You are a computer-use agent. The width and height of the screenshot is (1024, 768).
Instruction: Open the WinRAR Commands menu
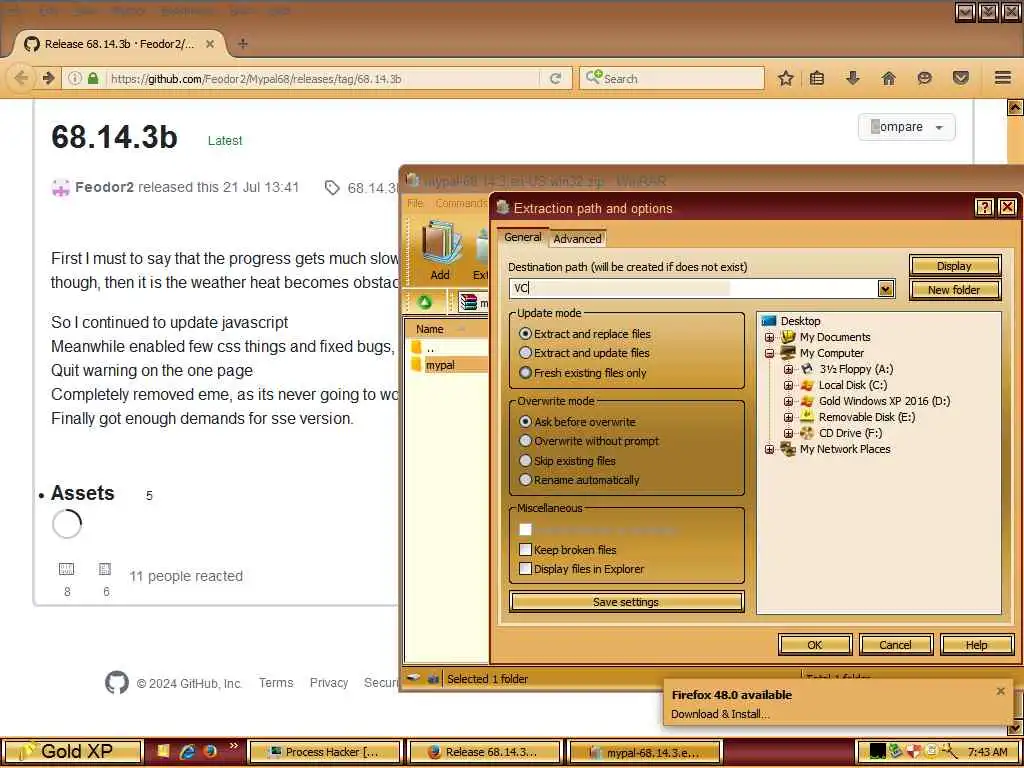461,203
